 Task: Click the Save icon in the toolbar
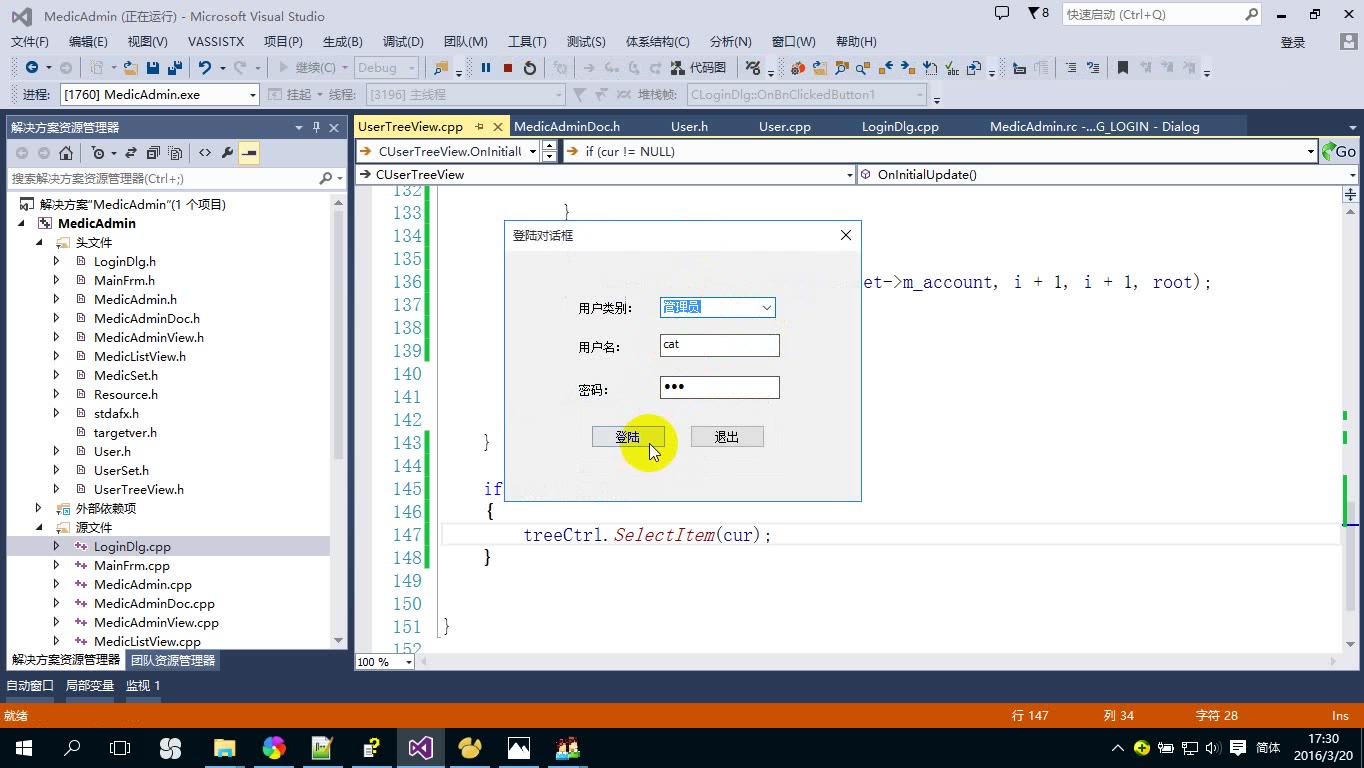coord(153,68)
